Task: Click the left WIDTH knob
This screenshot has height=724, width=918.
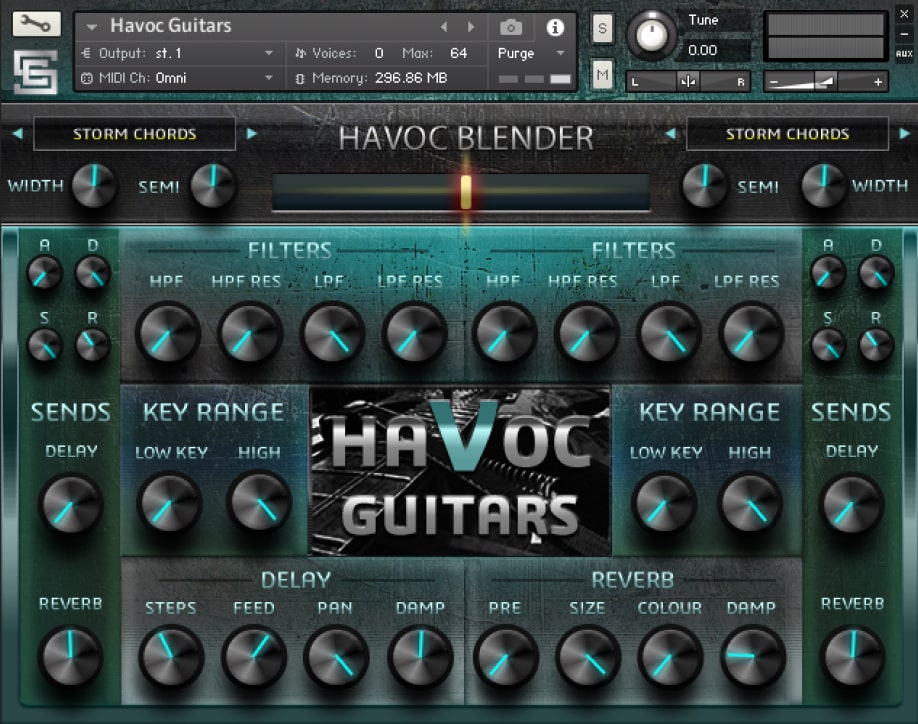Action: [x=94, y=185]
